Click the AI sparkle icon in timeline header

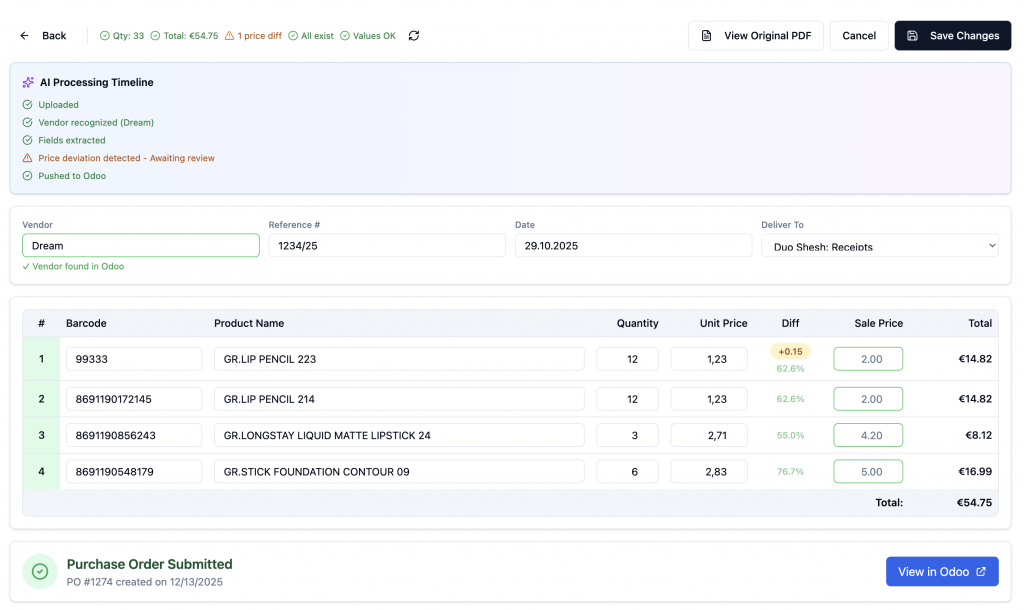28,83
